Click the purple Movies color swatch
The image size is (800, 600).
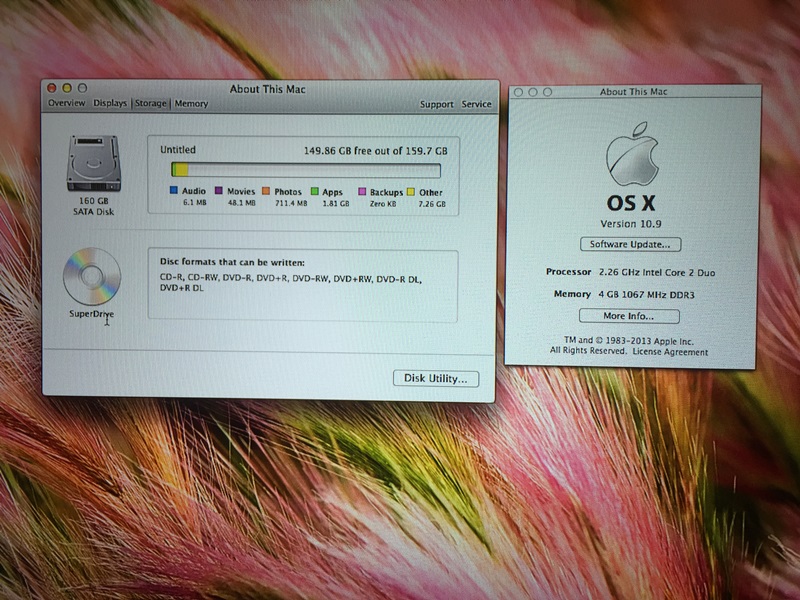point(218,190)
